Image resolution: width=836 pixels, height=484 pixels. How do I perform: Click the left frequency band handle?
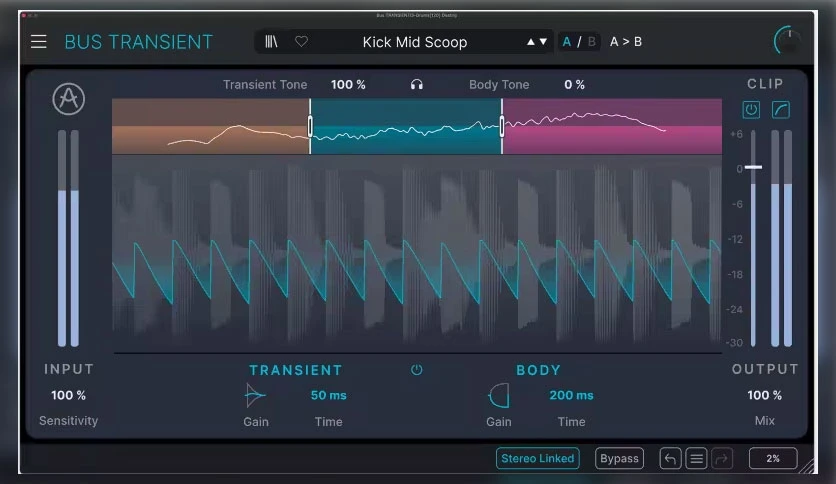(310, 126)
